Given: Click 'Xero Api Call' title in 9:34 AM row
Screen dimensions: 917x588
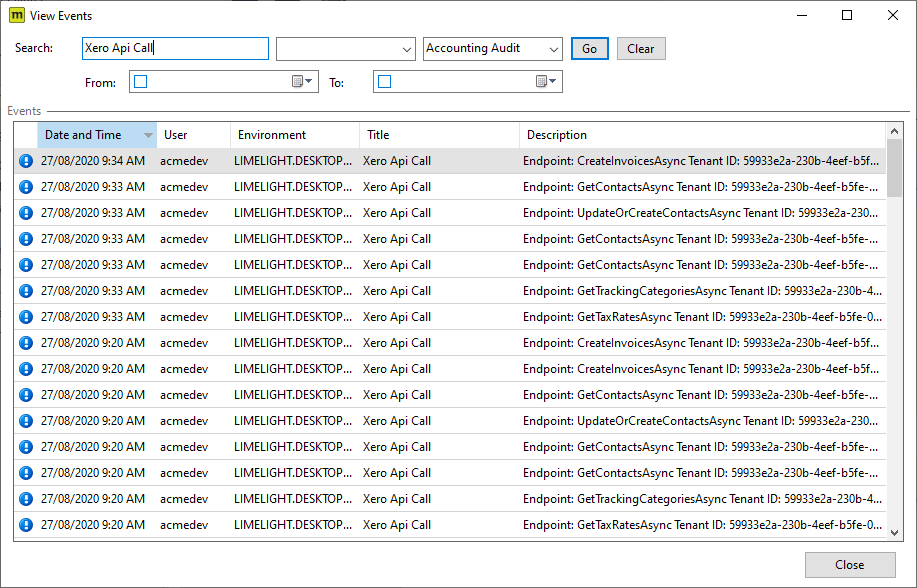Looking at the screenshot, I should [397, 161].
